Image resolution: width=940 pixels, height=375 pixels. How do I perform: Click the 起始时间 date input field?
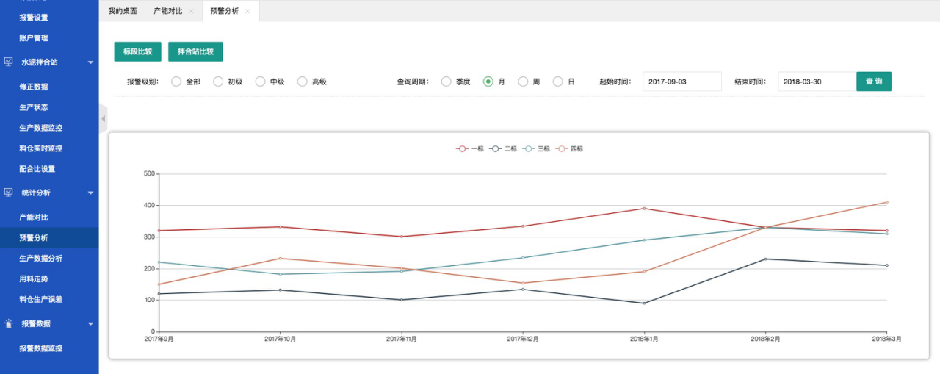(x=682, y=81)
